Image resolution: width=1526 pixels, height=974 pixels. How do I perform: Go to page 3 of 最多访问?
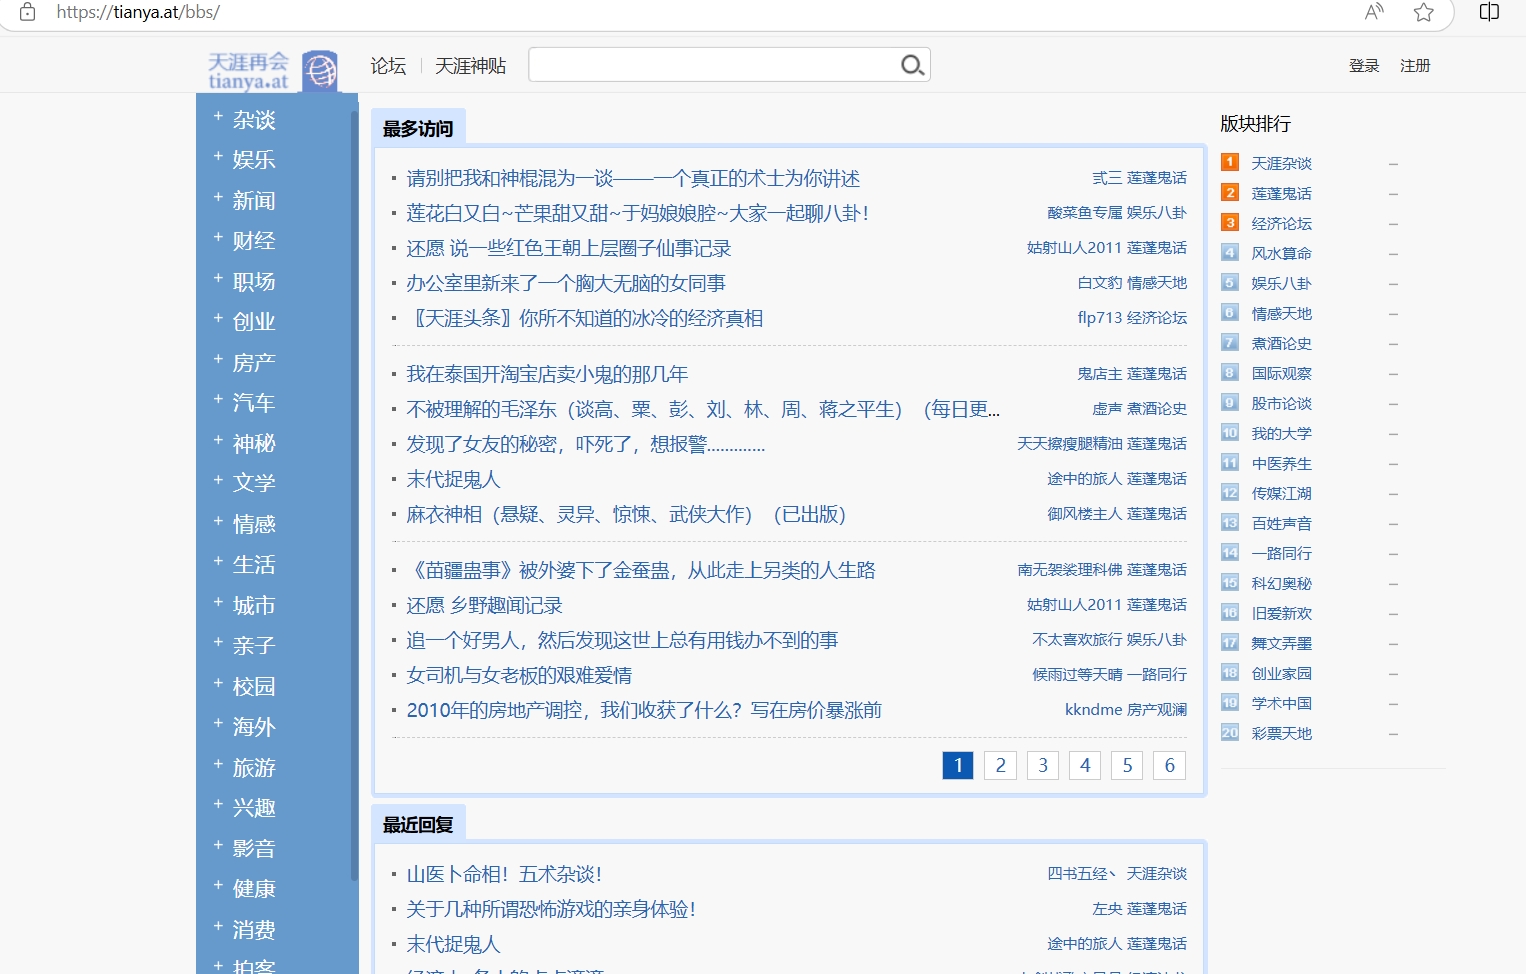coord(1043,765)
